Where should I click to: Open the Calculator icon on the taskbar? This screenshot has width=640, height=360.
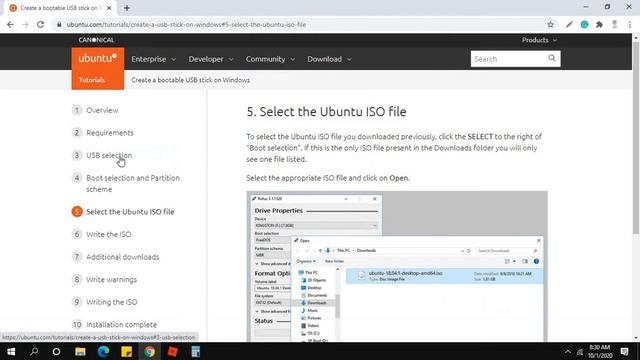196,351
